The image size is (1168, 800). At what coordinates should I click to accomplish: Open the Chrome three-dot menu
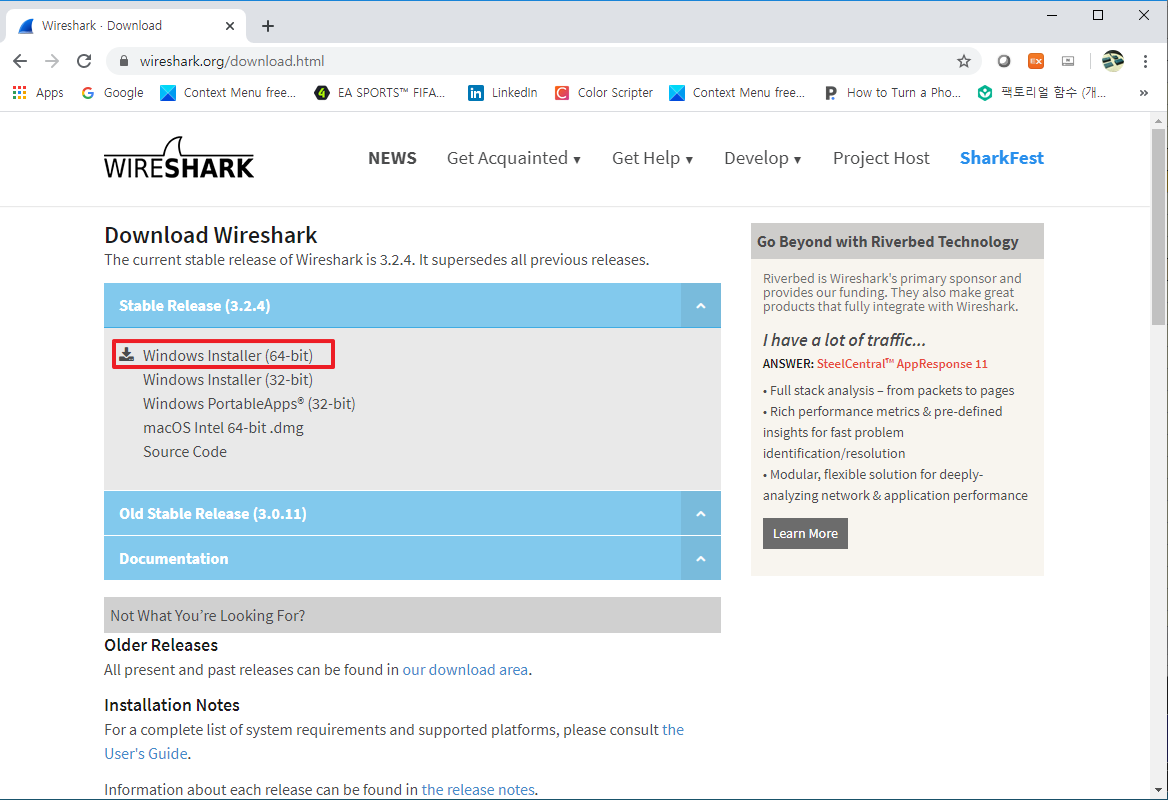coord(1146,61)
